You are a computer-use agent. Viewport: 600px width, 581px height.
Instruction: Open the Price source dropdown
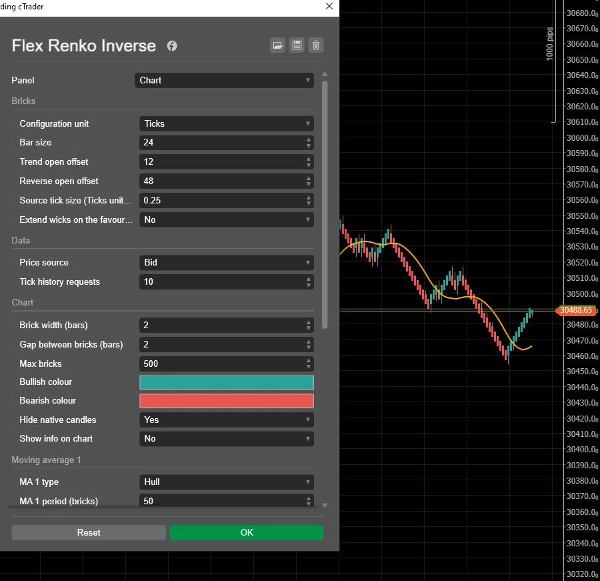point(227,263)
